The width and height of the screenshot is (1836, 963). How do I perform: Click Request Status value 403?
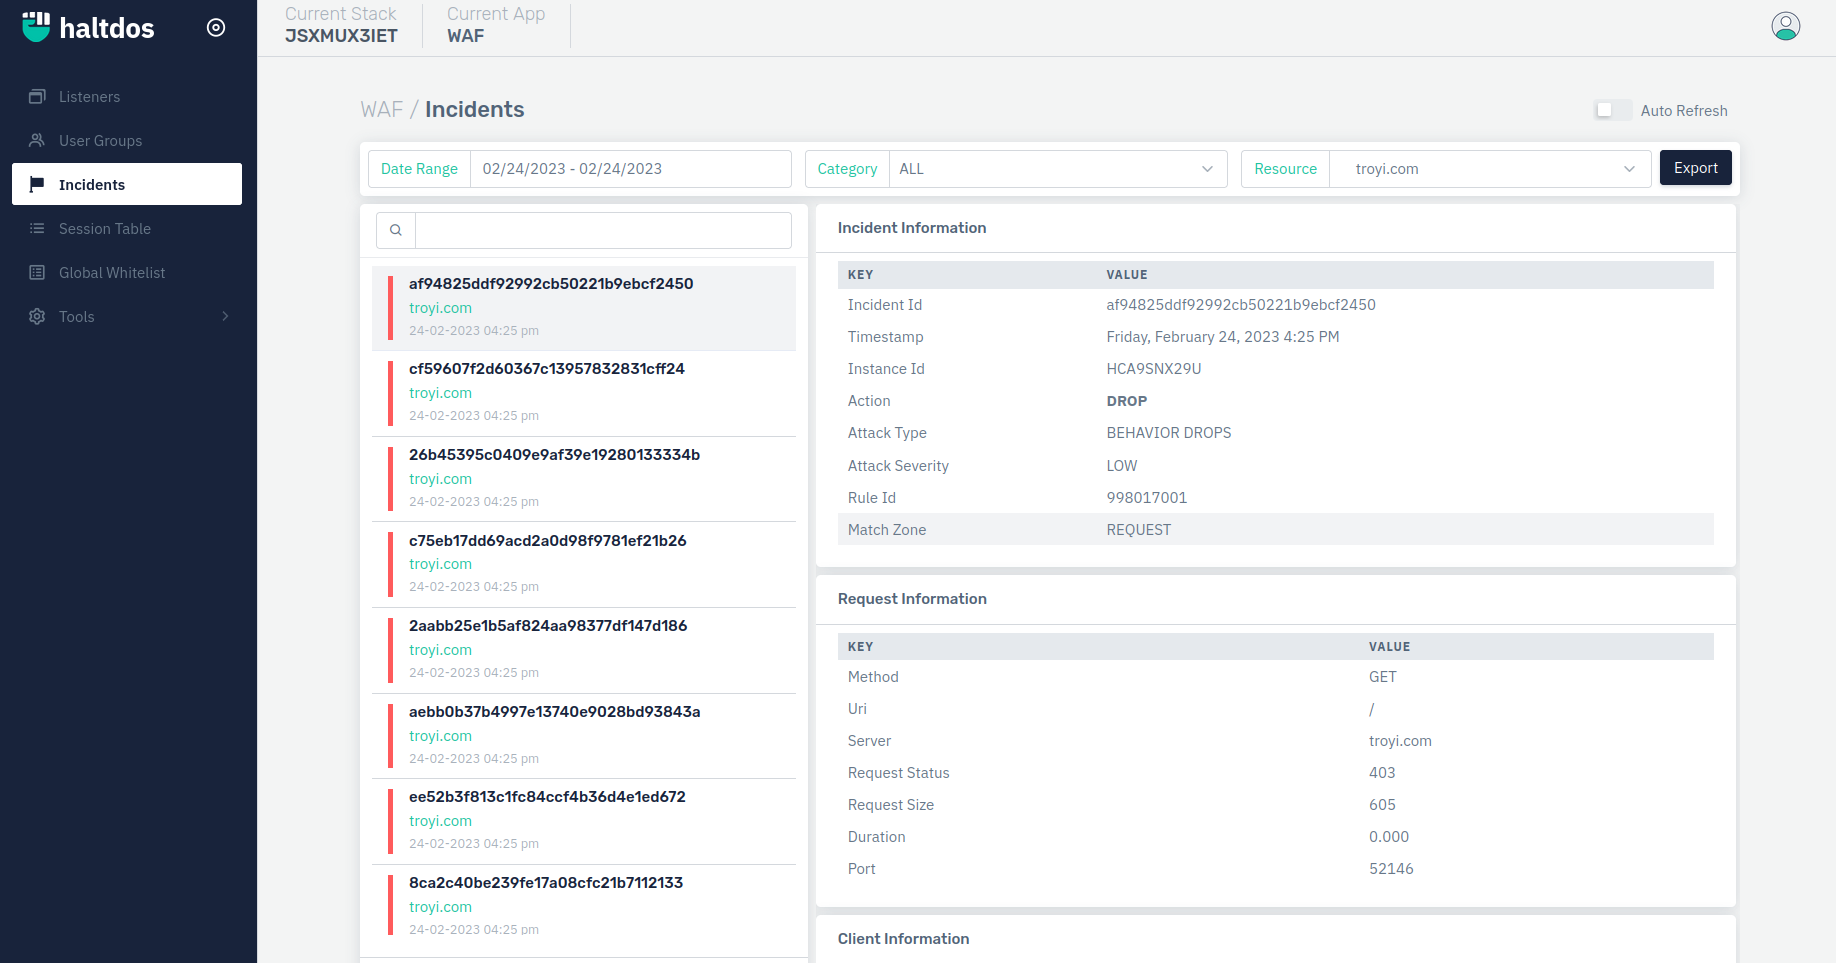1382,773
